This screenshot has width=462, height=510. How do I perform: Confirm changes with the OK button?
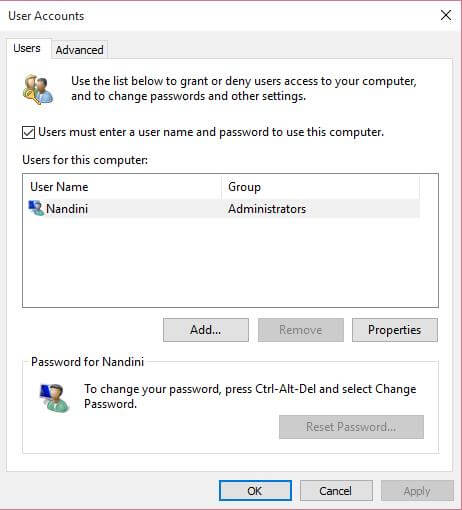(x=255, y=491)
